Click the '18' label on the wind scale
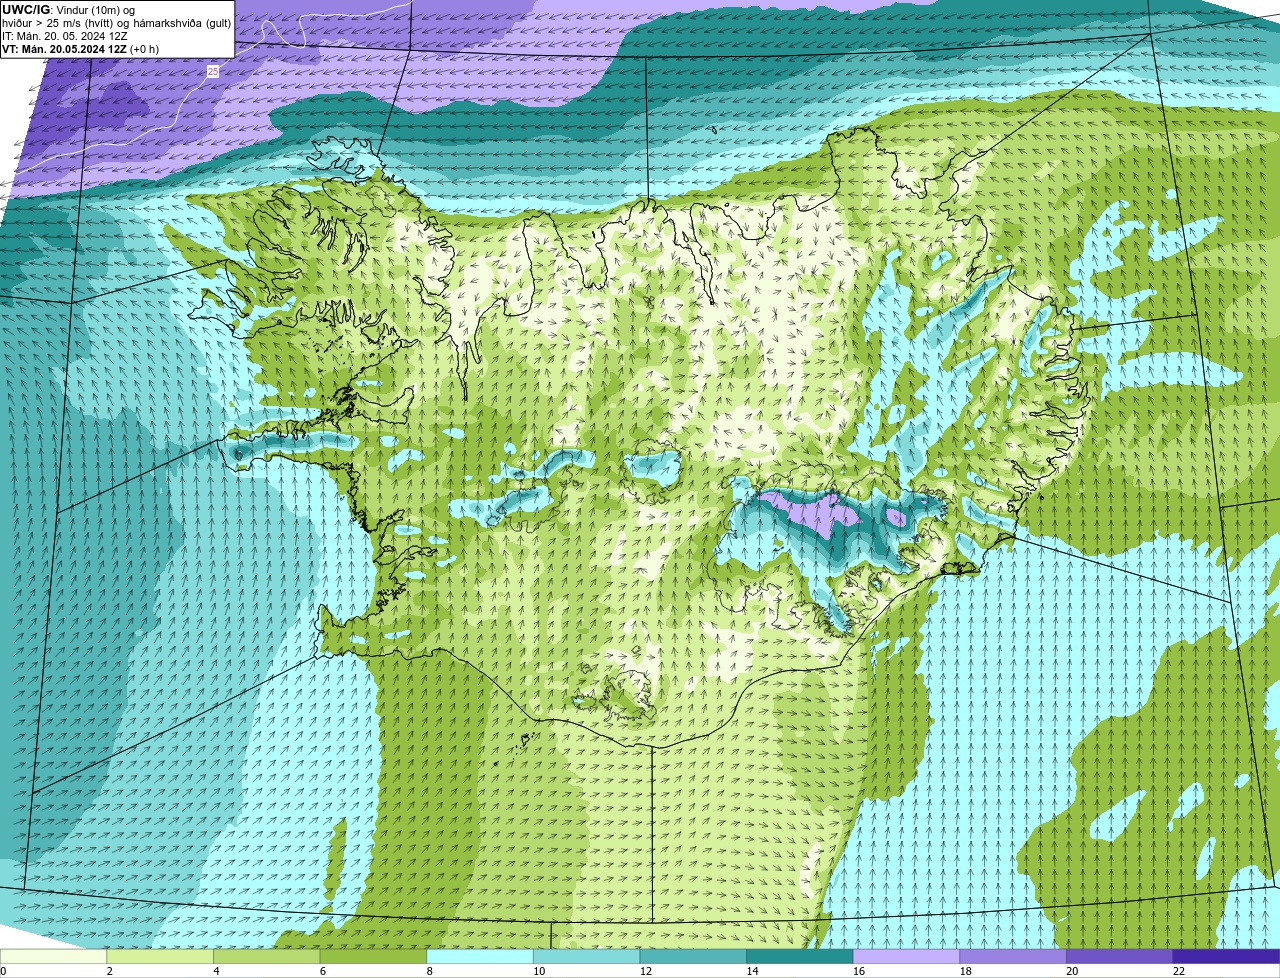 (966, 971)
